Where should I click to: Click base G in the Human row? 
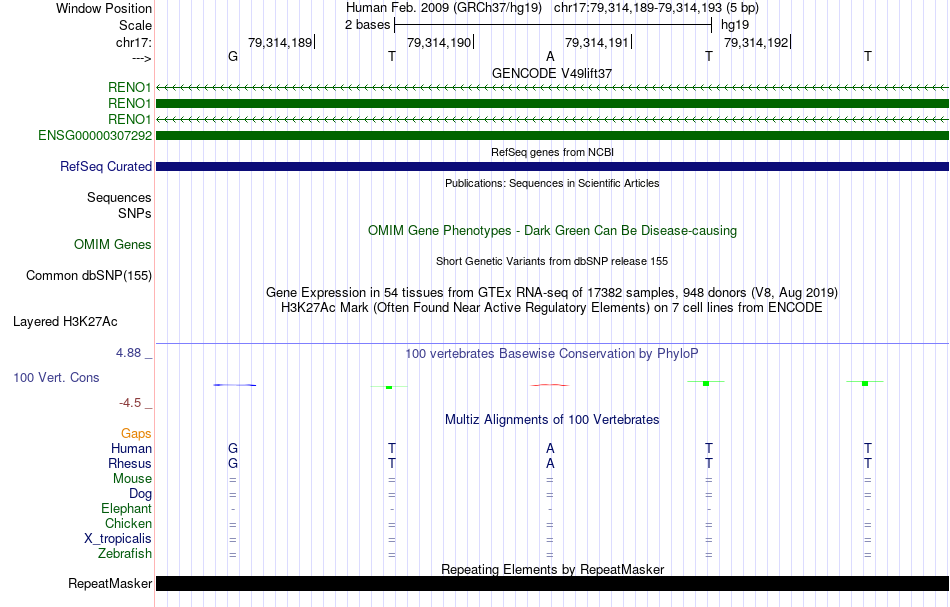(x=233, y=448)
